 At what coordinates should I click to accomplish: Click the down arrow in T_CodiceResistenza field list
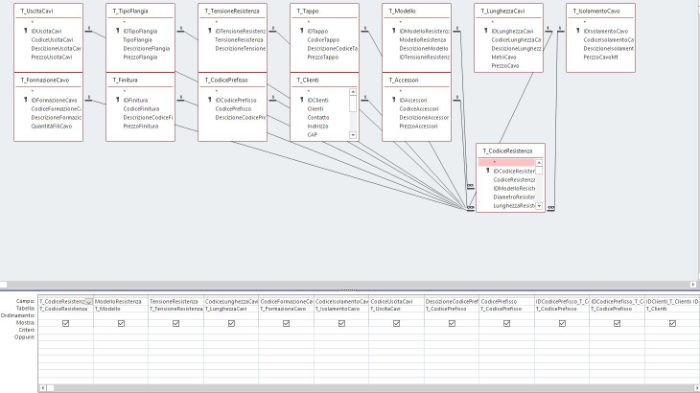tap(539, 206)
